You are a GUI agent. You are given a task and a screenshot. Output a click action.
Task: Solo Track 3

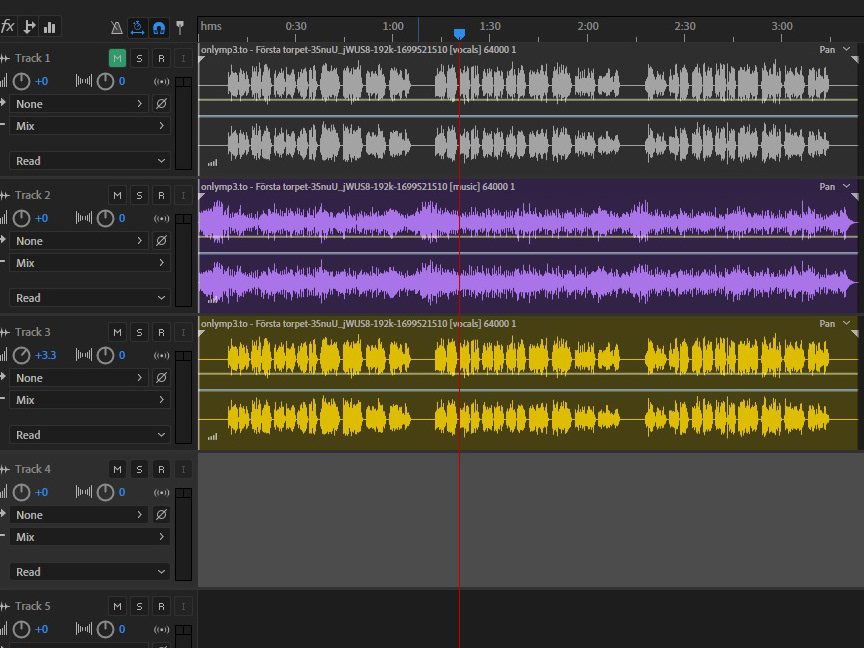[x=139, y=332]
